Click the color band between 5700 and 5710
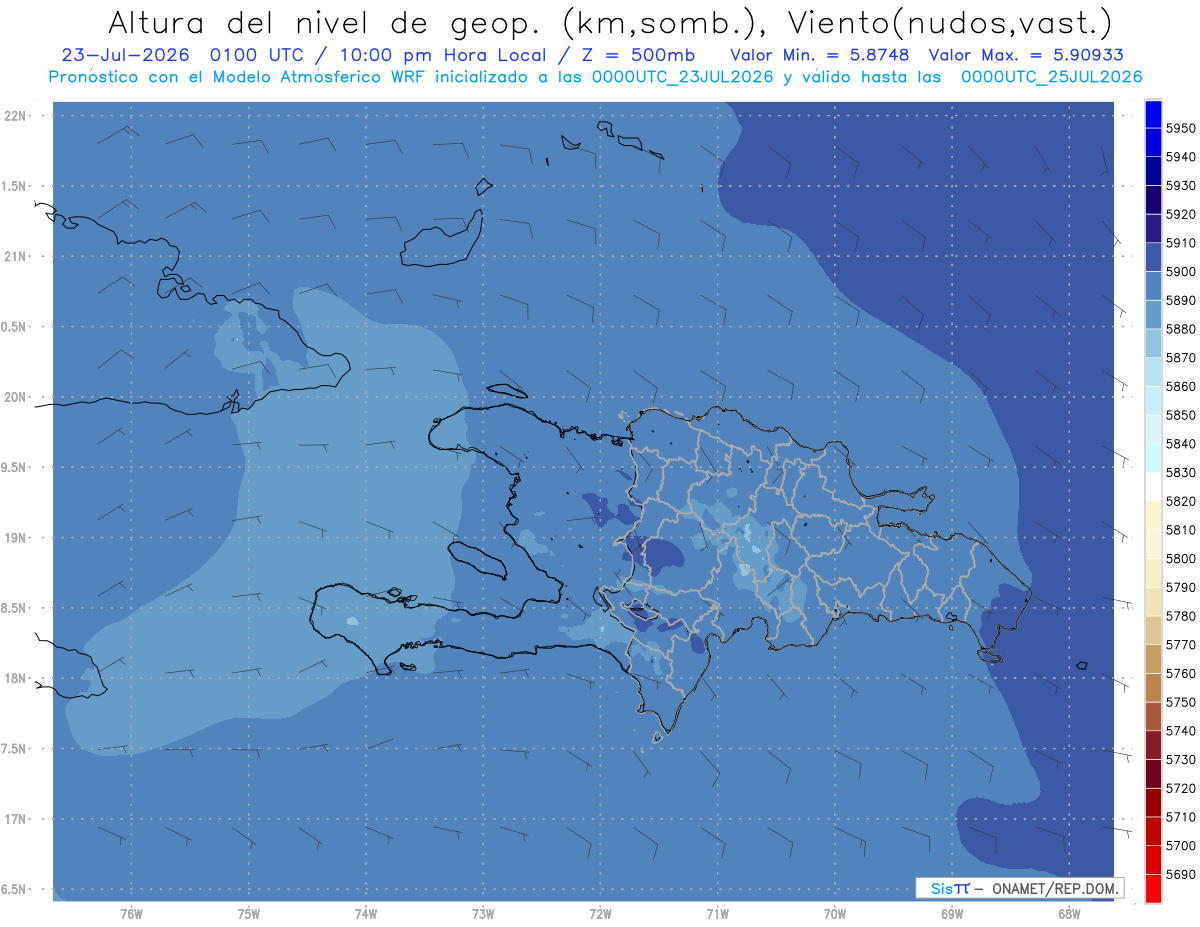Viewport: 1200px width, 927px height. [x=1153, y=830]
